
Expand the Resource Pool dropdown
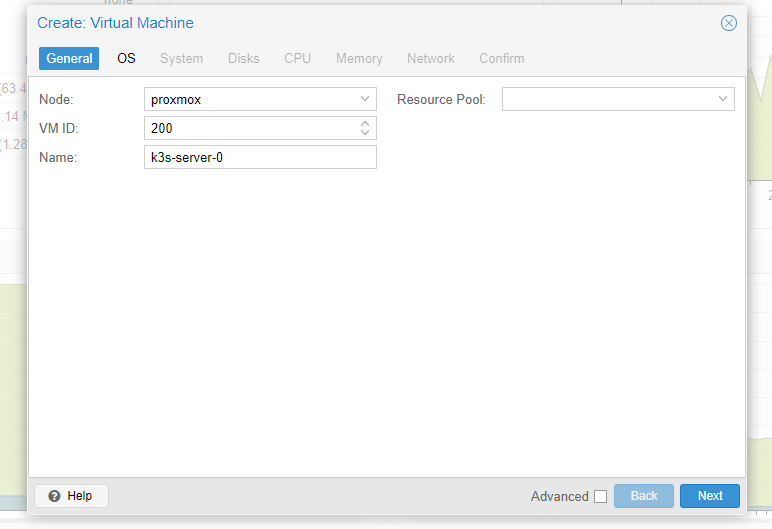point(723,99)
